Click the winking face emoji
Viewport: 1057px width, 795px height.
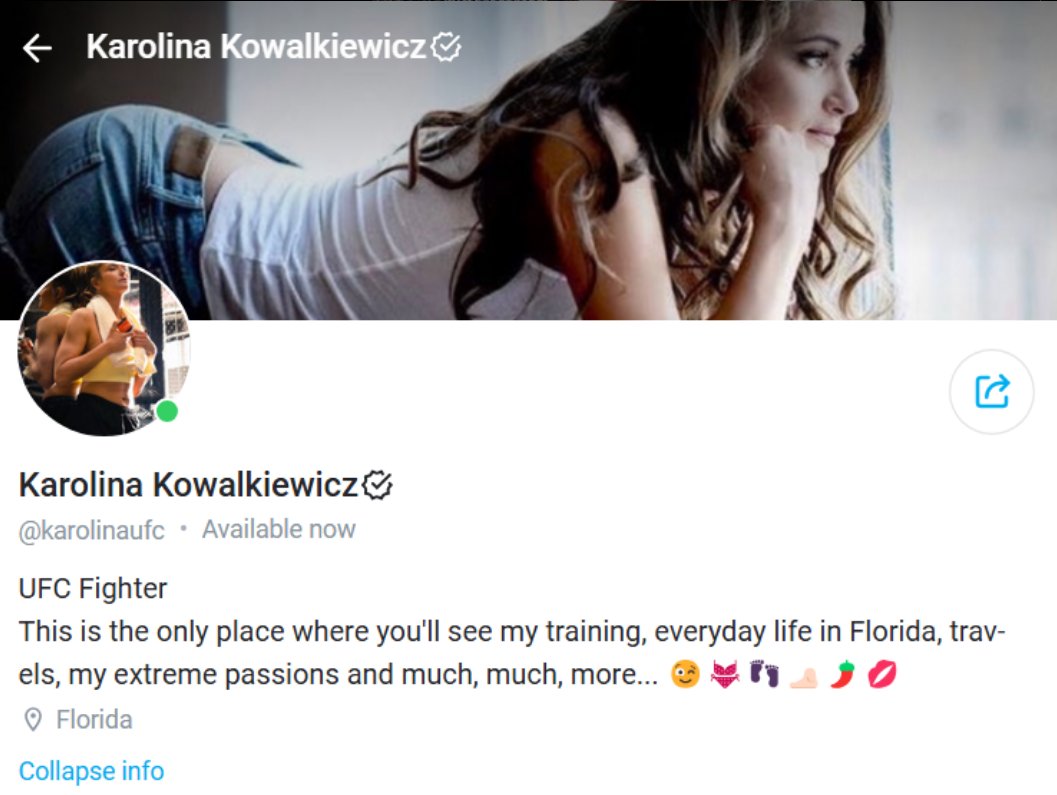click(685, 674)
